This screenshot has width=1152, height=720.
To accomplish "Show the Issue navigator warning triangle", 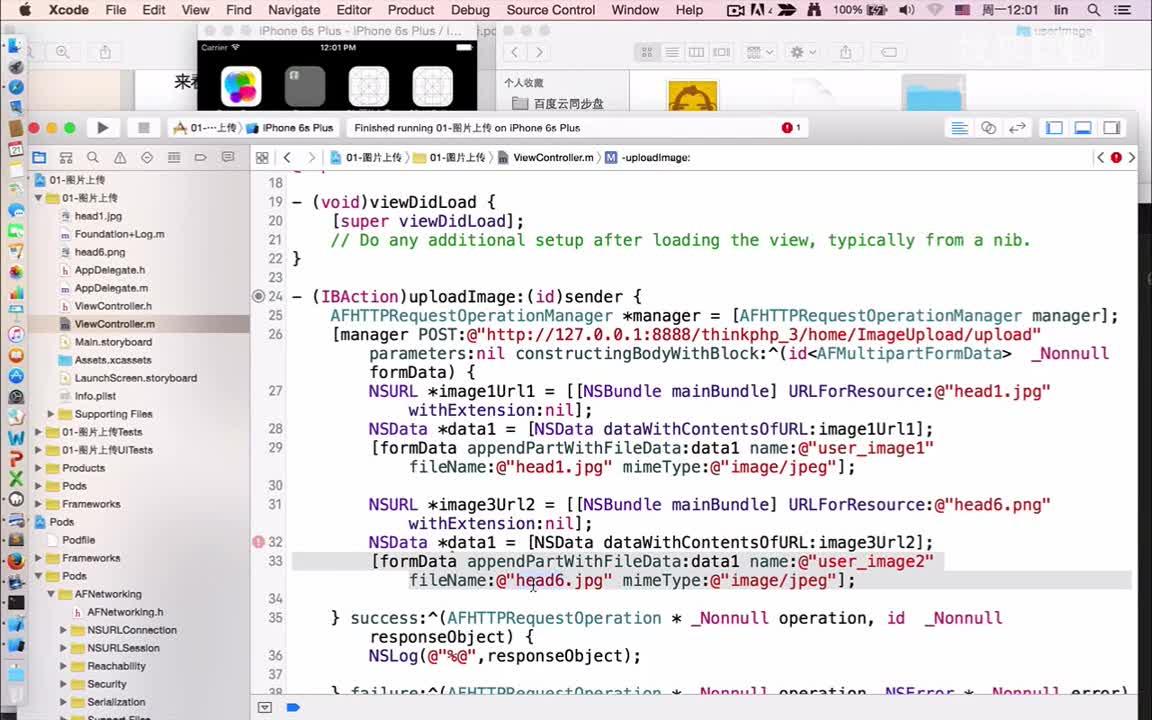I will [x=120, y=157].
